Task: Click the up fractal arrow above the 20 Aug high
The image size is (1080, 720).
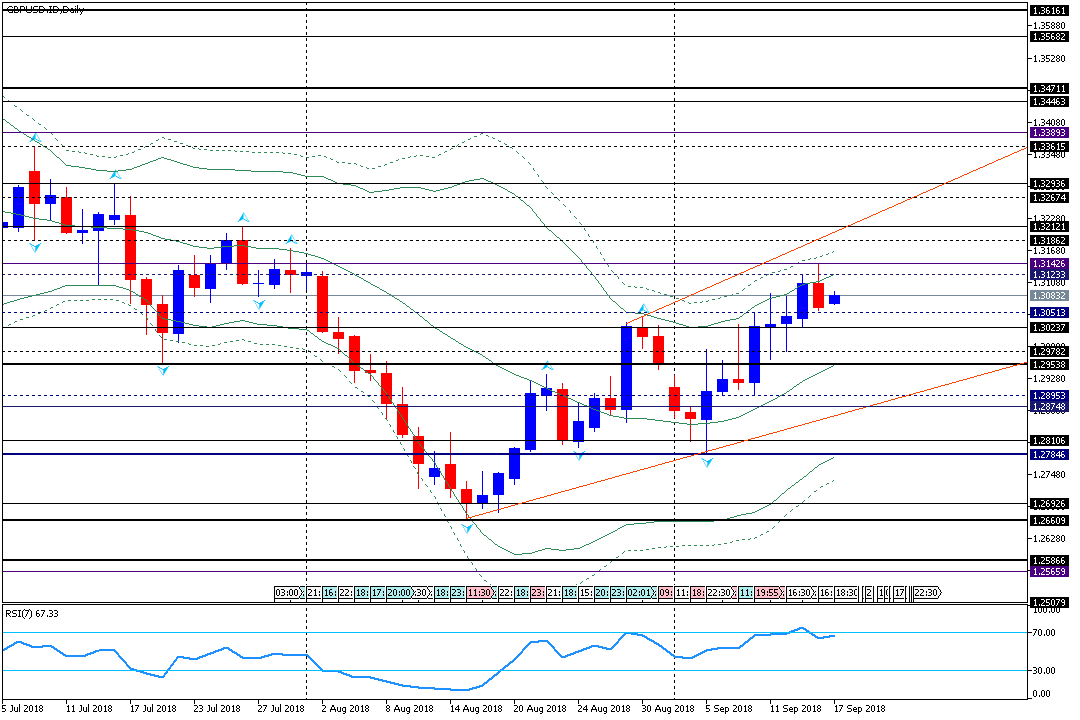Action: (547, 366)
